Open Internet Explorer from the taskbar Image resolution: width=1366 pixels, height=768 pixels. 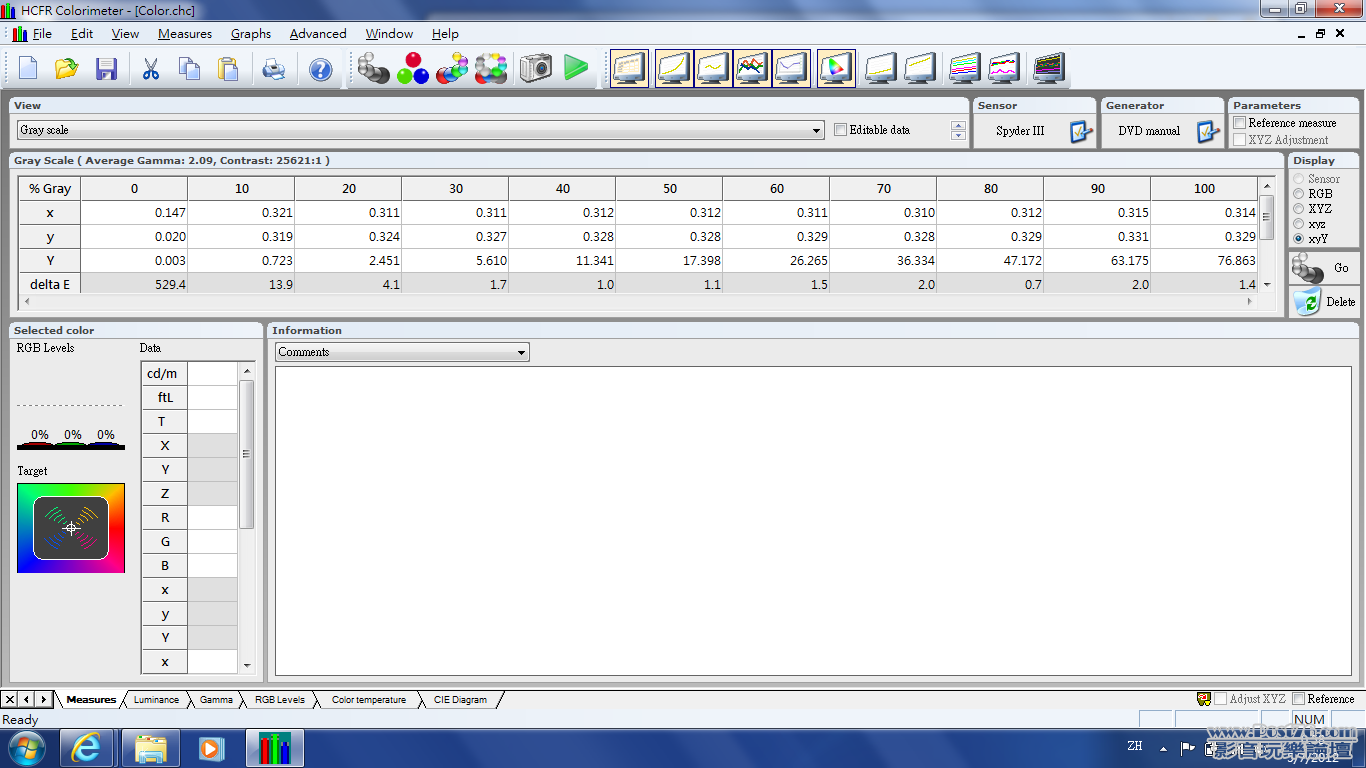[87, 748]
